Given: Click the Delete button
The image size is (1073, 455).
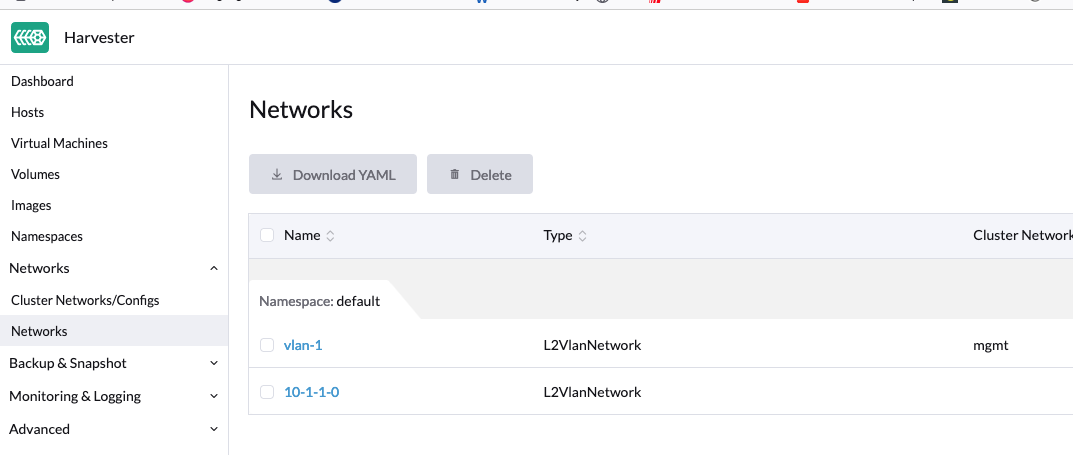Looking at the screenshot, I should click(x=480, y=174).
